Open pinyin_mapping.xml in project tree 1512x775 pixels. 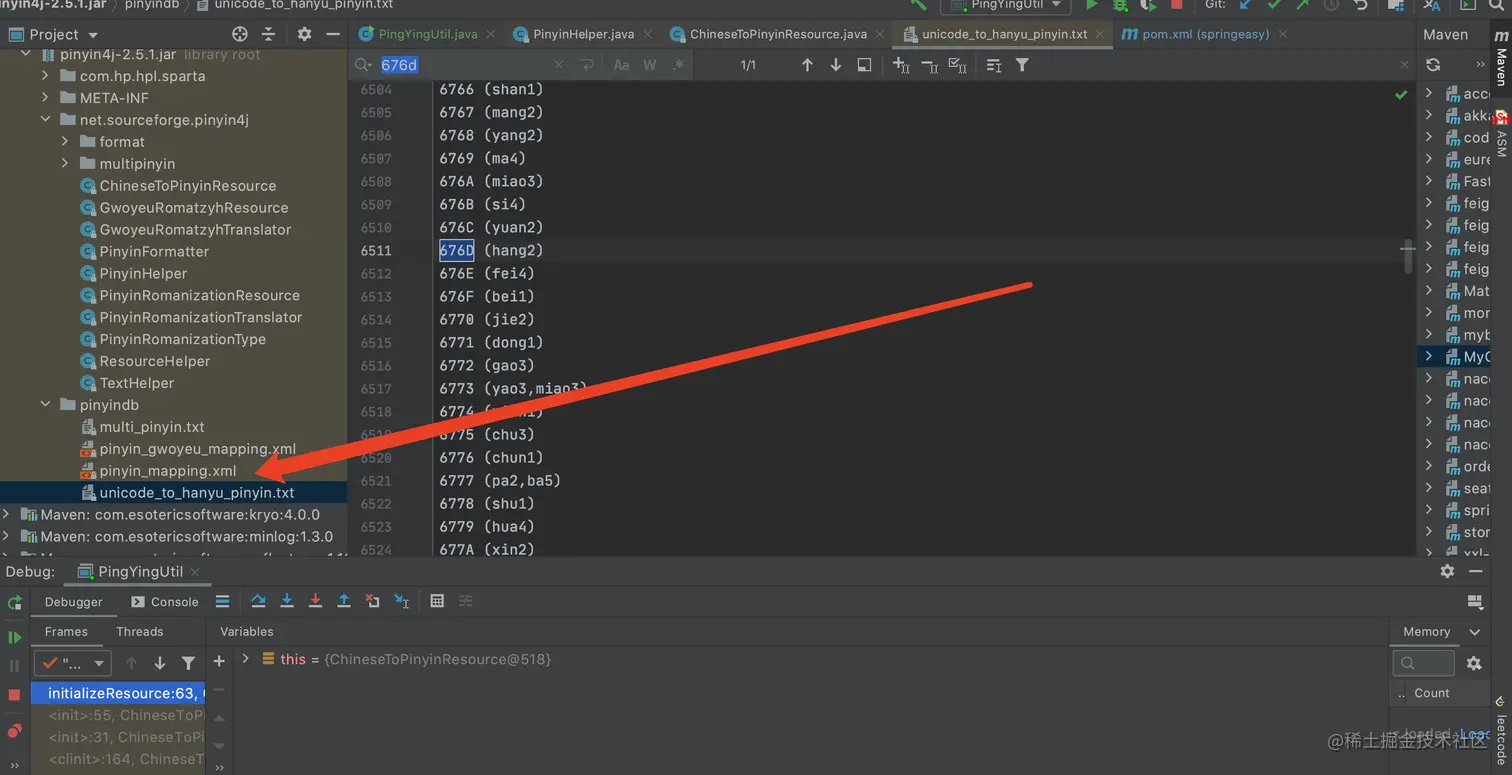pos(168,471)
